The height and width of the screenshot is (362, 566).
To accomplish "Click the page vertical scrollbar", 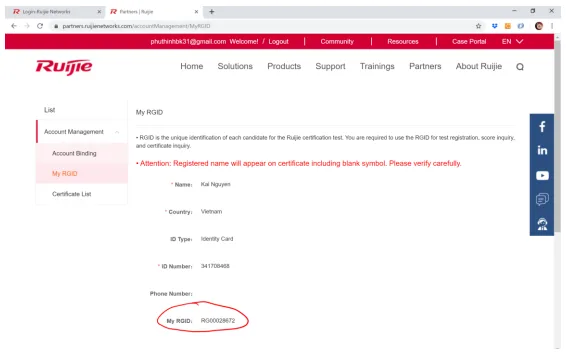I will click(x=558, y=137).
